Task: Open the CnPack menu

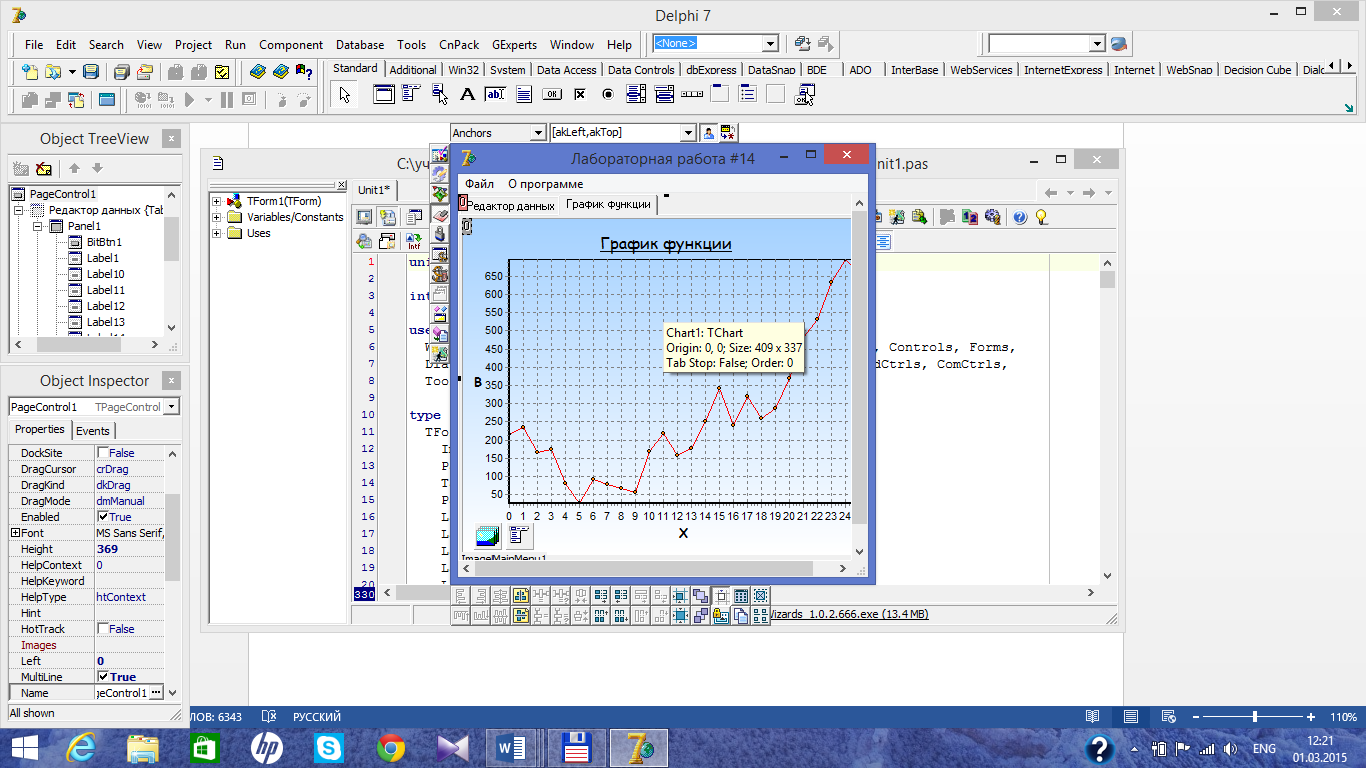Action: [459, 45]
